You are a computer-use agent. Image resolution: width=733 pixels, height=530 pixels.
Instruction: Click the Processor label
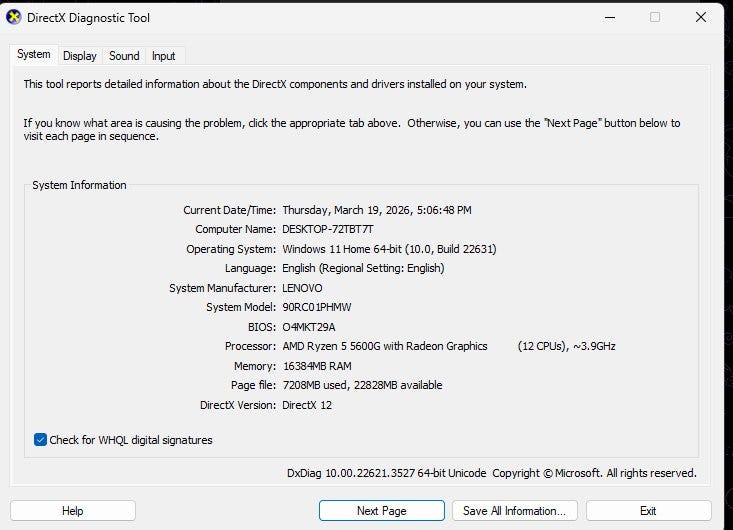[250, 346]
